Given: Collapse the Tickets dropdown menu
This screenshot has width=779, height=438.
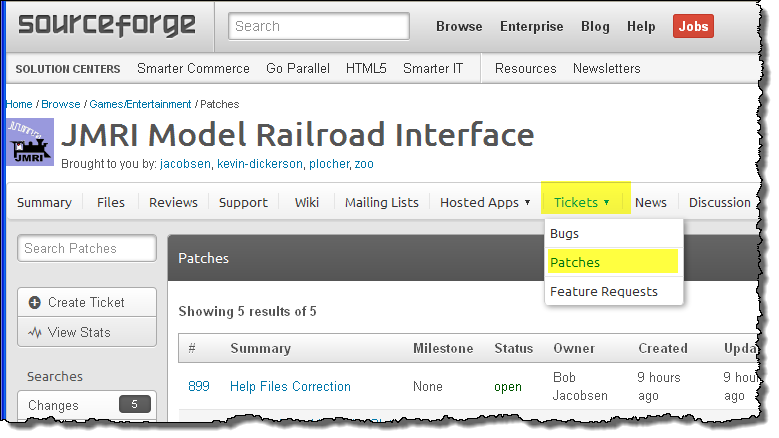Looking at the screenshot, I should [582, 202].
